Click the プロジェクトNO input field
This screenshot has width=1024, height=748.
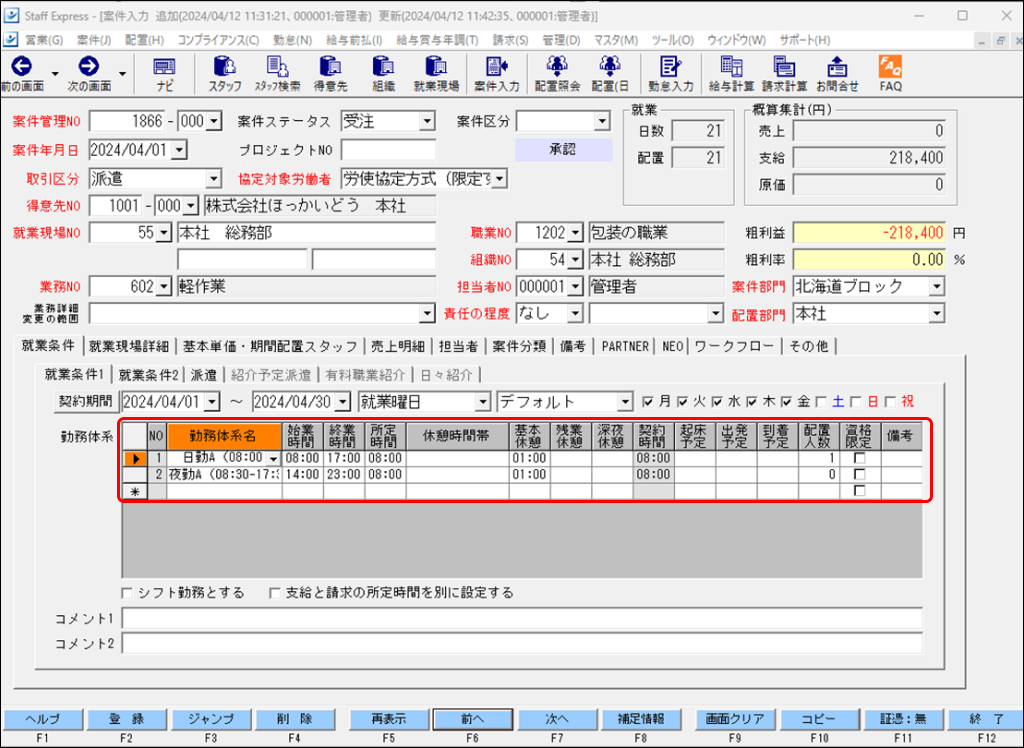pos(389,150)
